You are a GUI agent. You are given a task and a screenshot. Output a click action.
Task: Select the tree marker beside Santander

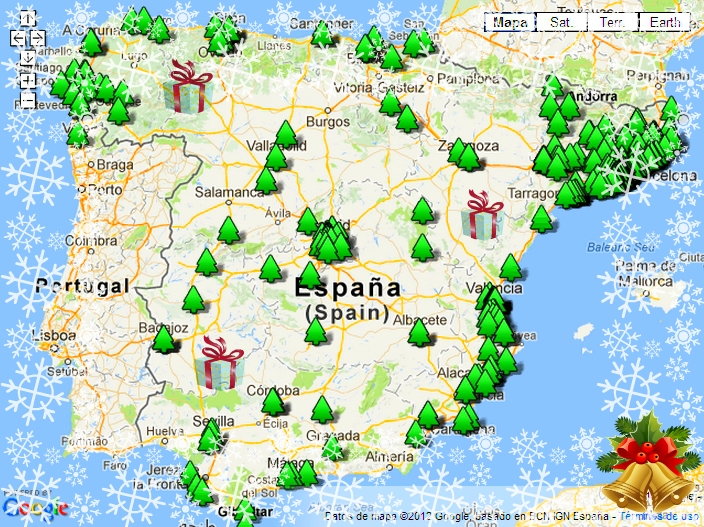click(x=322, y=34)
